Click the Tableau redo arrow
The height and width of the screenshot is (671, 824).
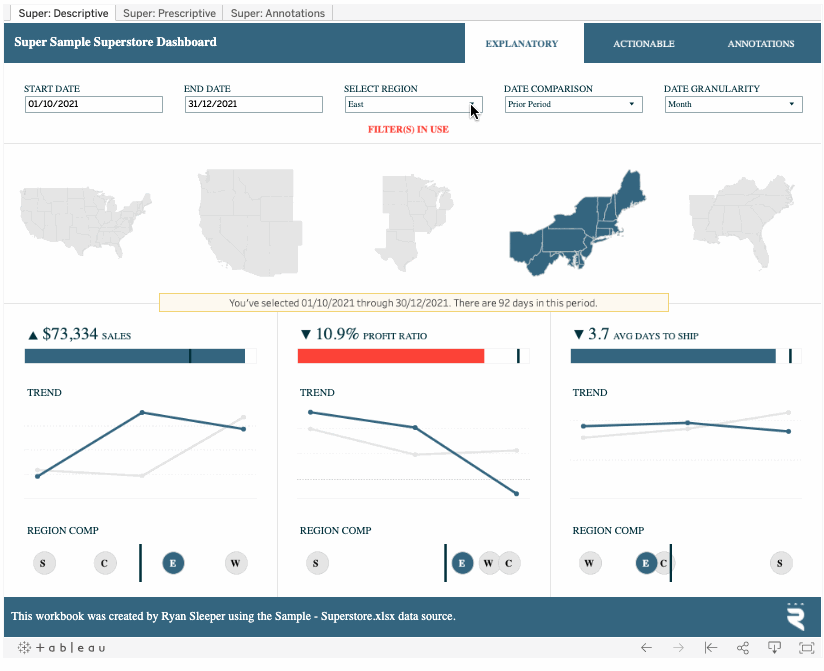click(678, 648)
